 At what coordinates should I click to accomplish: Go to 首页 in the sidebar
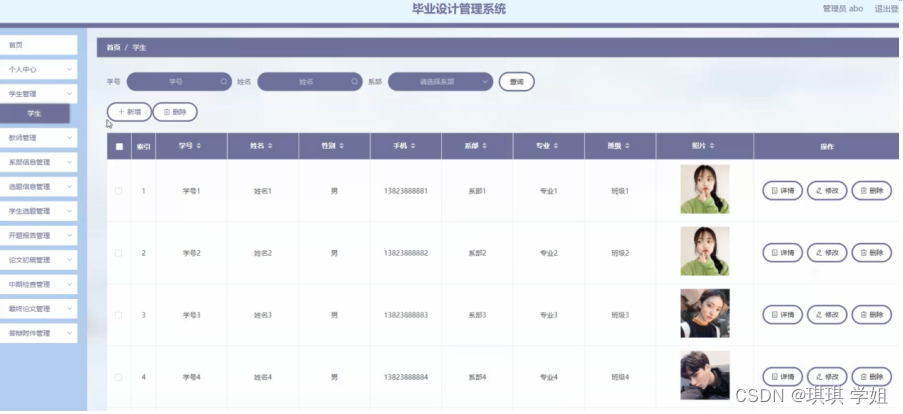click(x=38, y=45)
